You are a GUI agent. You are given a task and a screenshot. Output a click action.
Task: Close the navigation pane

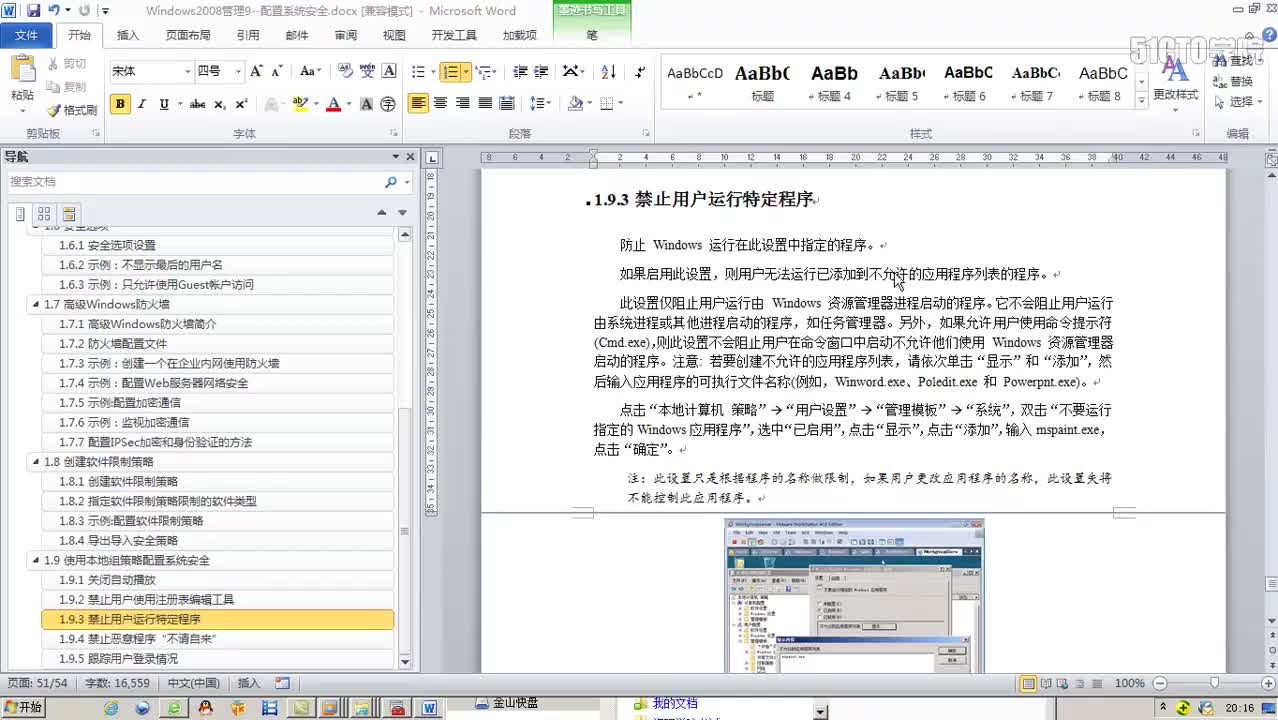coord(410,157)
